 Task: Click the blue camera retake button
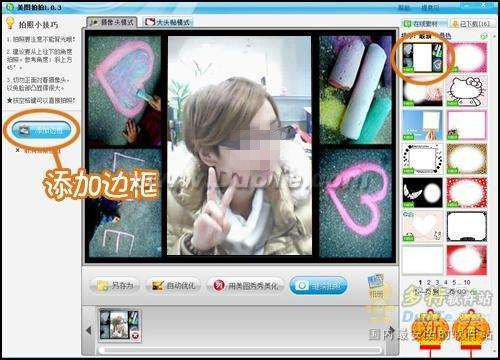(x=318, y=285)
